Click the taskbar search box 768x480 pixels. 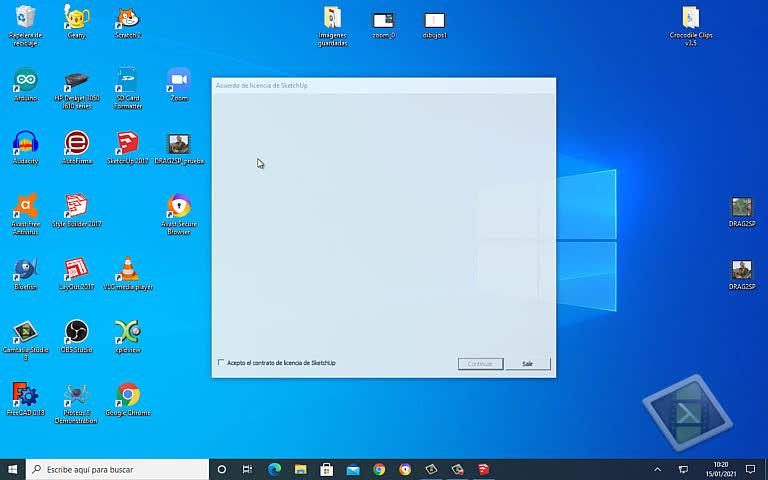pos(118,469)
